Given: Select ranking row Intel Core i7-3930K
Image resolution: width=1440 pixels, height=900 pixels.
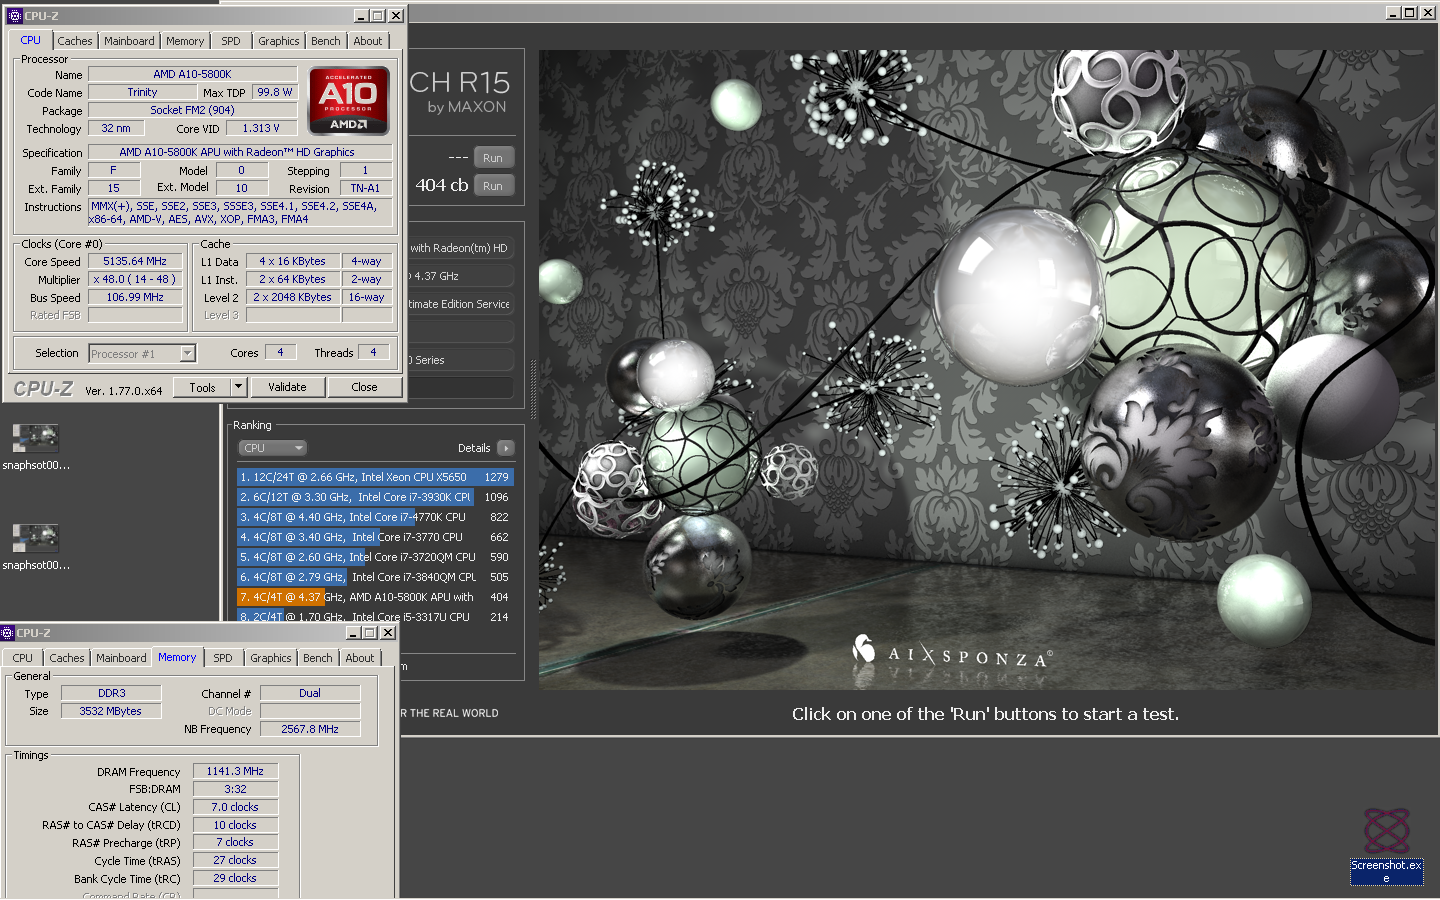Looking at the screenshot, I should click(375, 497).
